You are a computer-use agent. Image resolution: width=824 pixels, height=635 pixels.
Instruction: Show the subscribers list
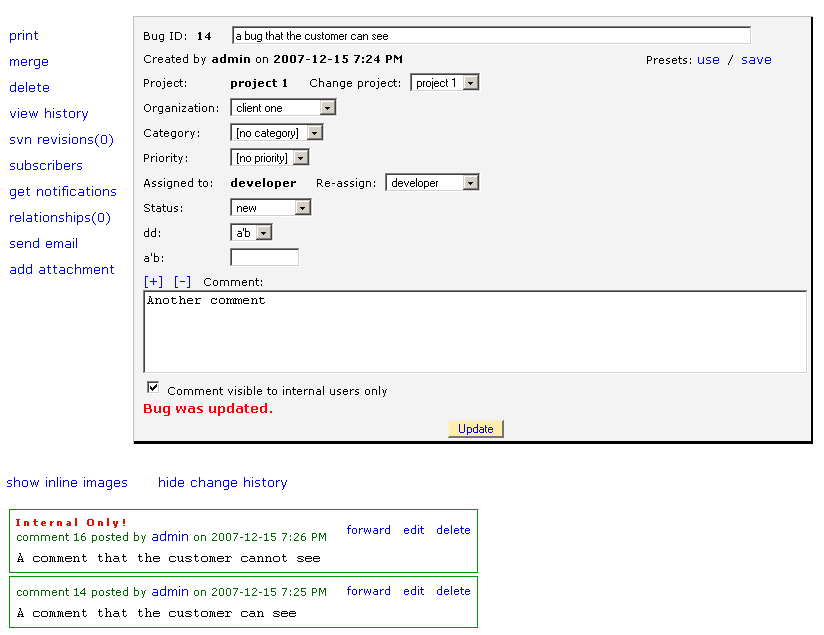tap(46, 166)
